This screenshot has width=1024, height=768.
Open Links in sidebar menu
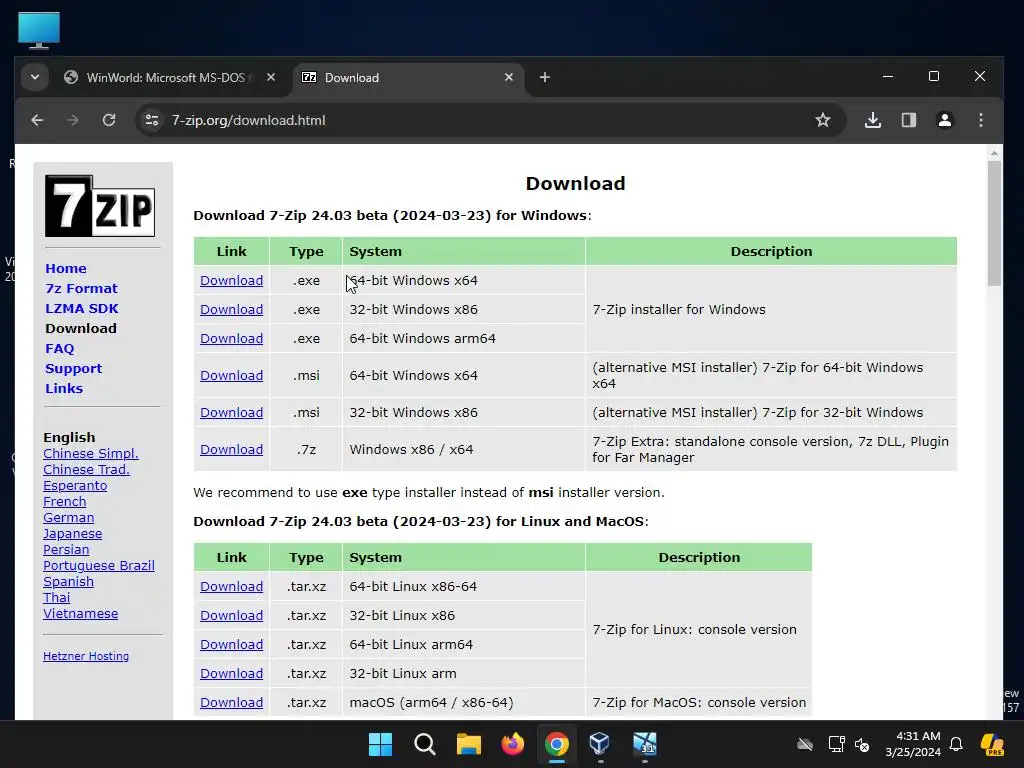(64, 389)
